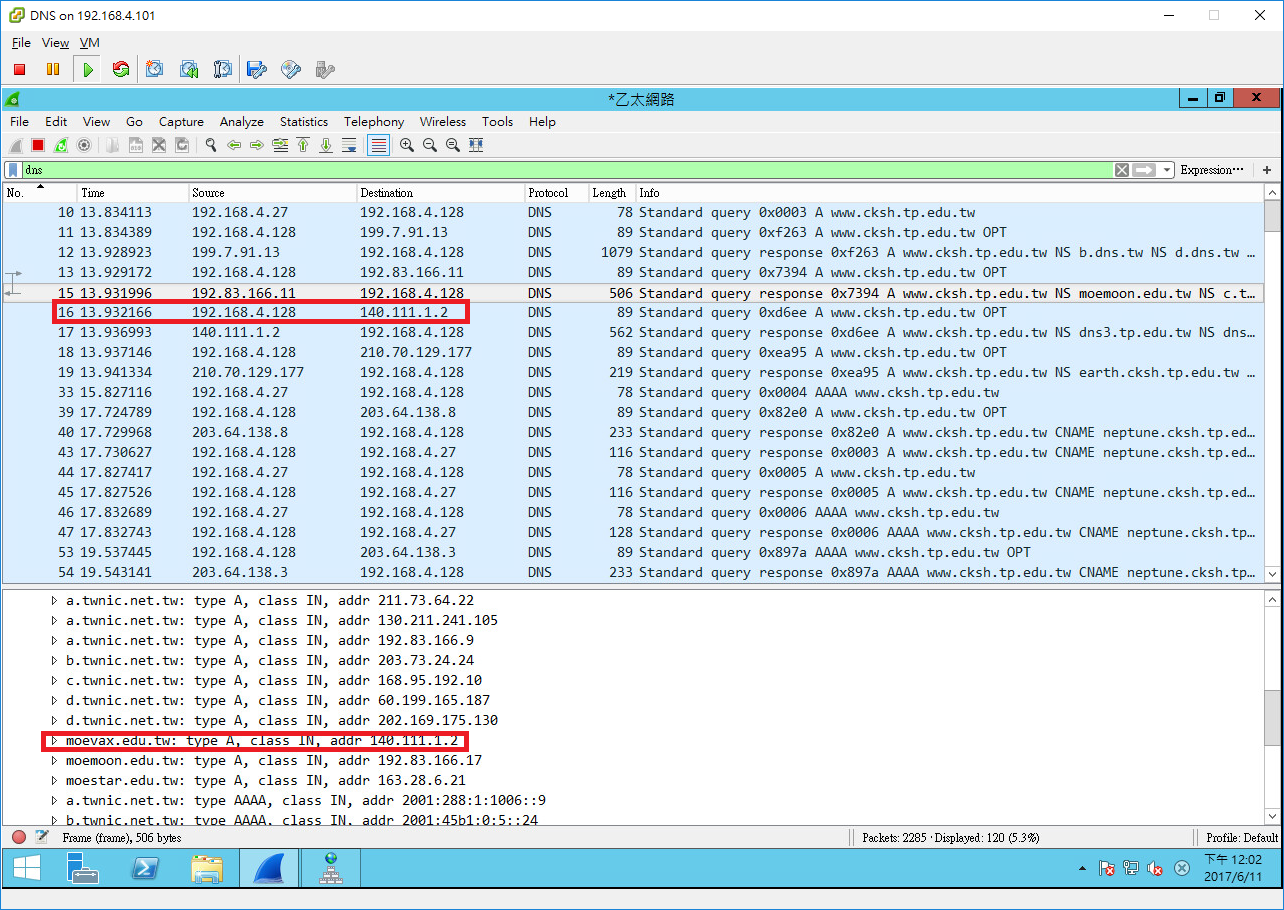Find a packet with the magnifier icon
Viewport: 1284px width, 910px height.
coord(211,145)
